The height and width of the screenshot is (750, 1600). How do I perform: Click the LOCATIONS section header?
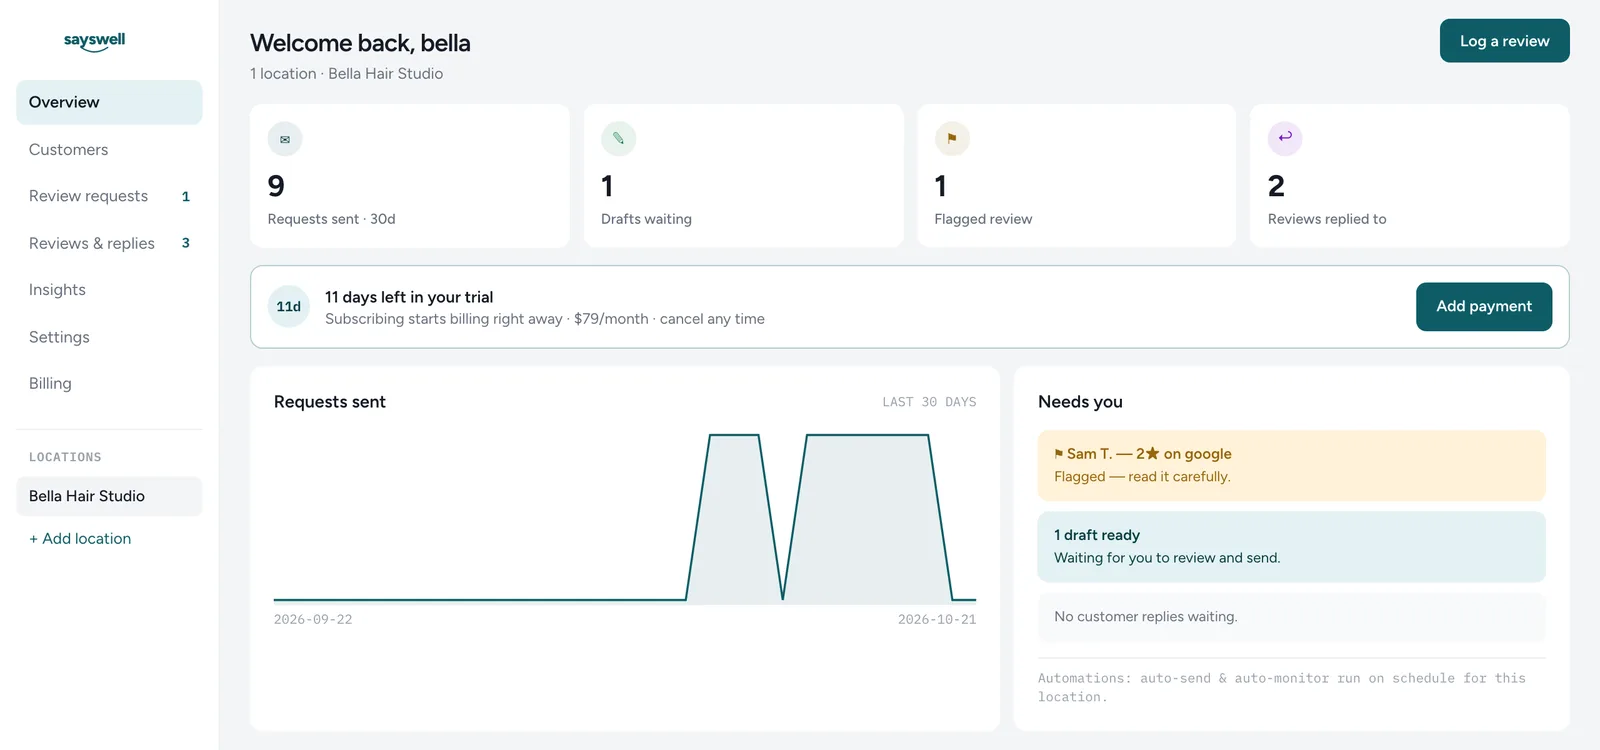tap(65, 457)
